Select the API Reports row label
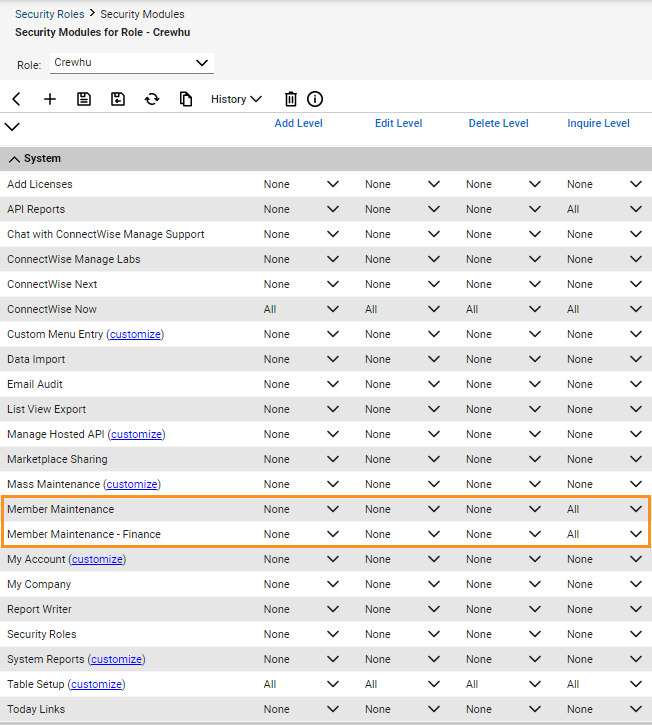This screenshot has height=725, width=652. (x=36, y=209)
